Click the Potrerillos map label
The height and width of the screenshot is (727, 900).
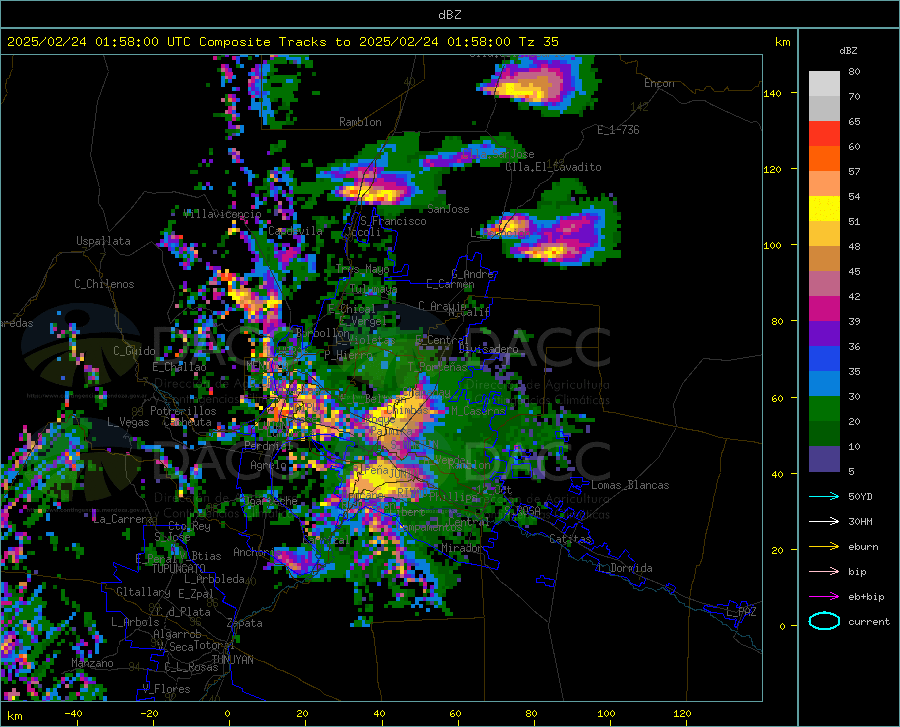point(183,411)
